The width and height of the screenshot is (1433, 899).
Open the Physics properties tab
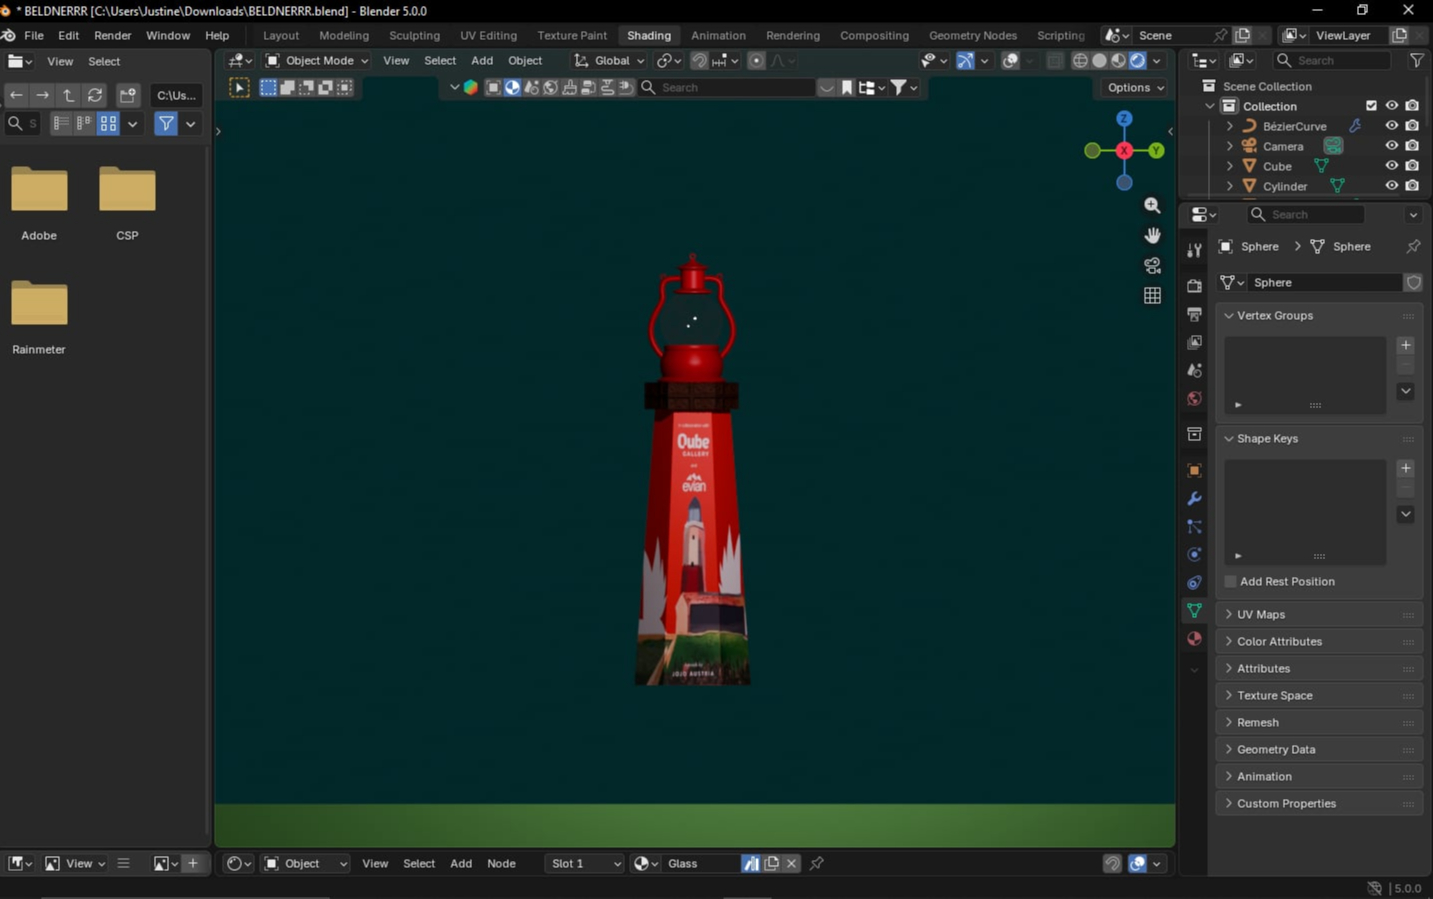click(x=1194, y=554)
